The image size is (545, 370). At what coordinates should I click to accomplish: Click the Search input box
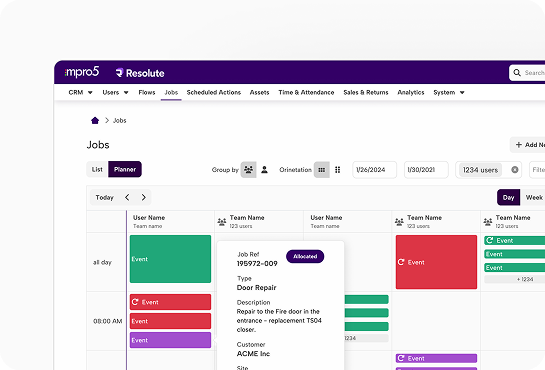coord(527,73)
